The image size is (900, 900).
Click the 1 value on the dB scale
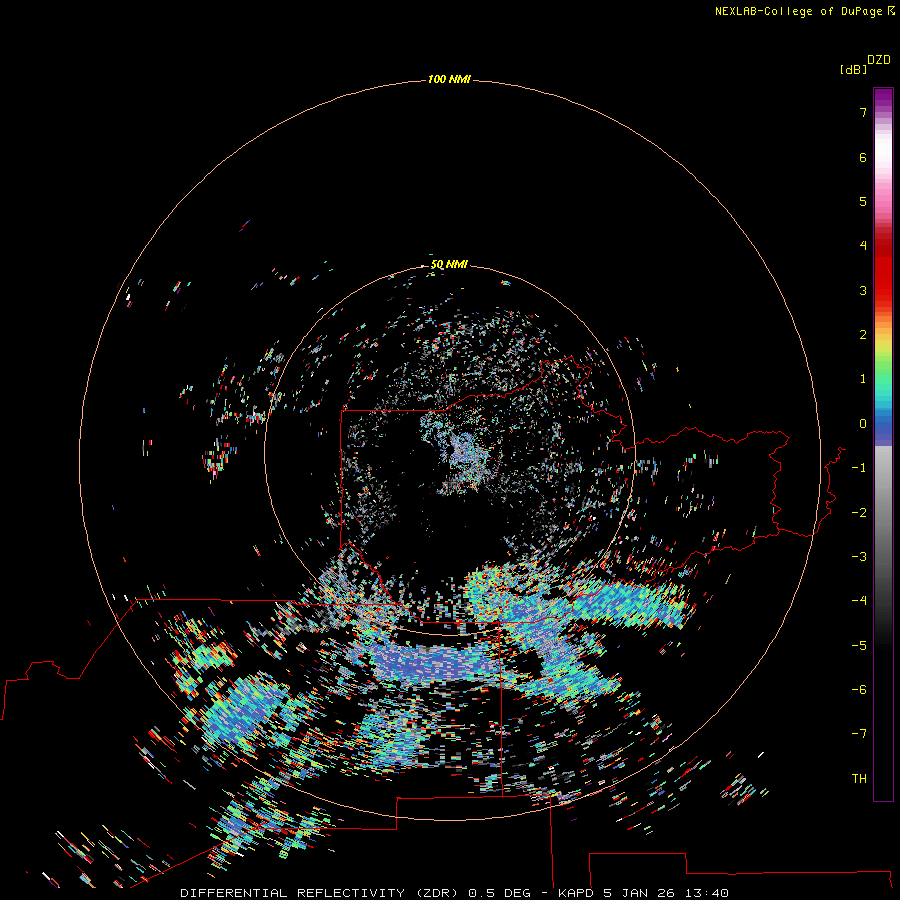pos(863,379)
